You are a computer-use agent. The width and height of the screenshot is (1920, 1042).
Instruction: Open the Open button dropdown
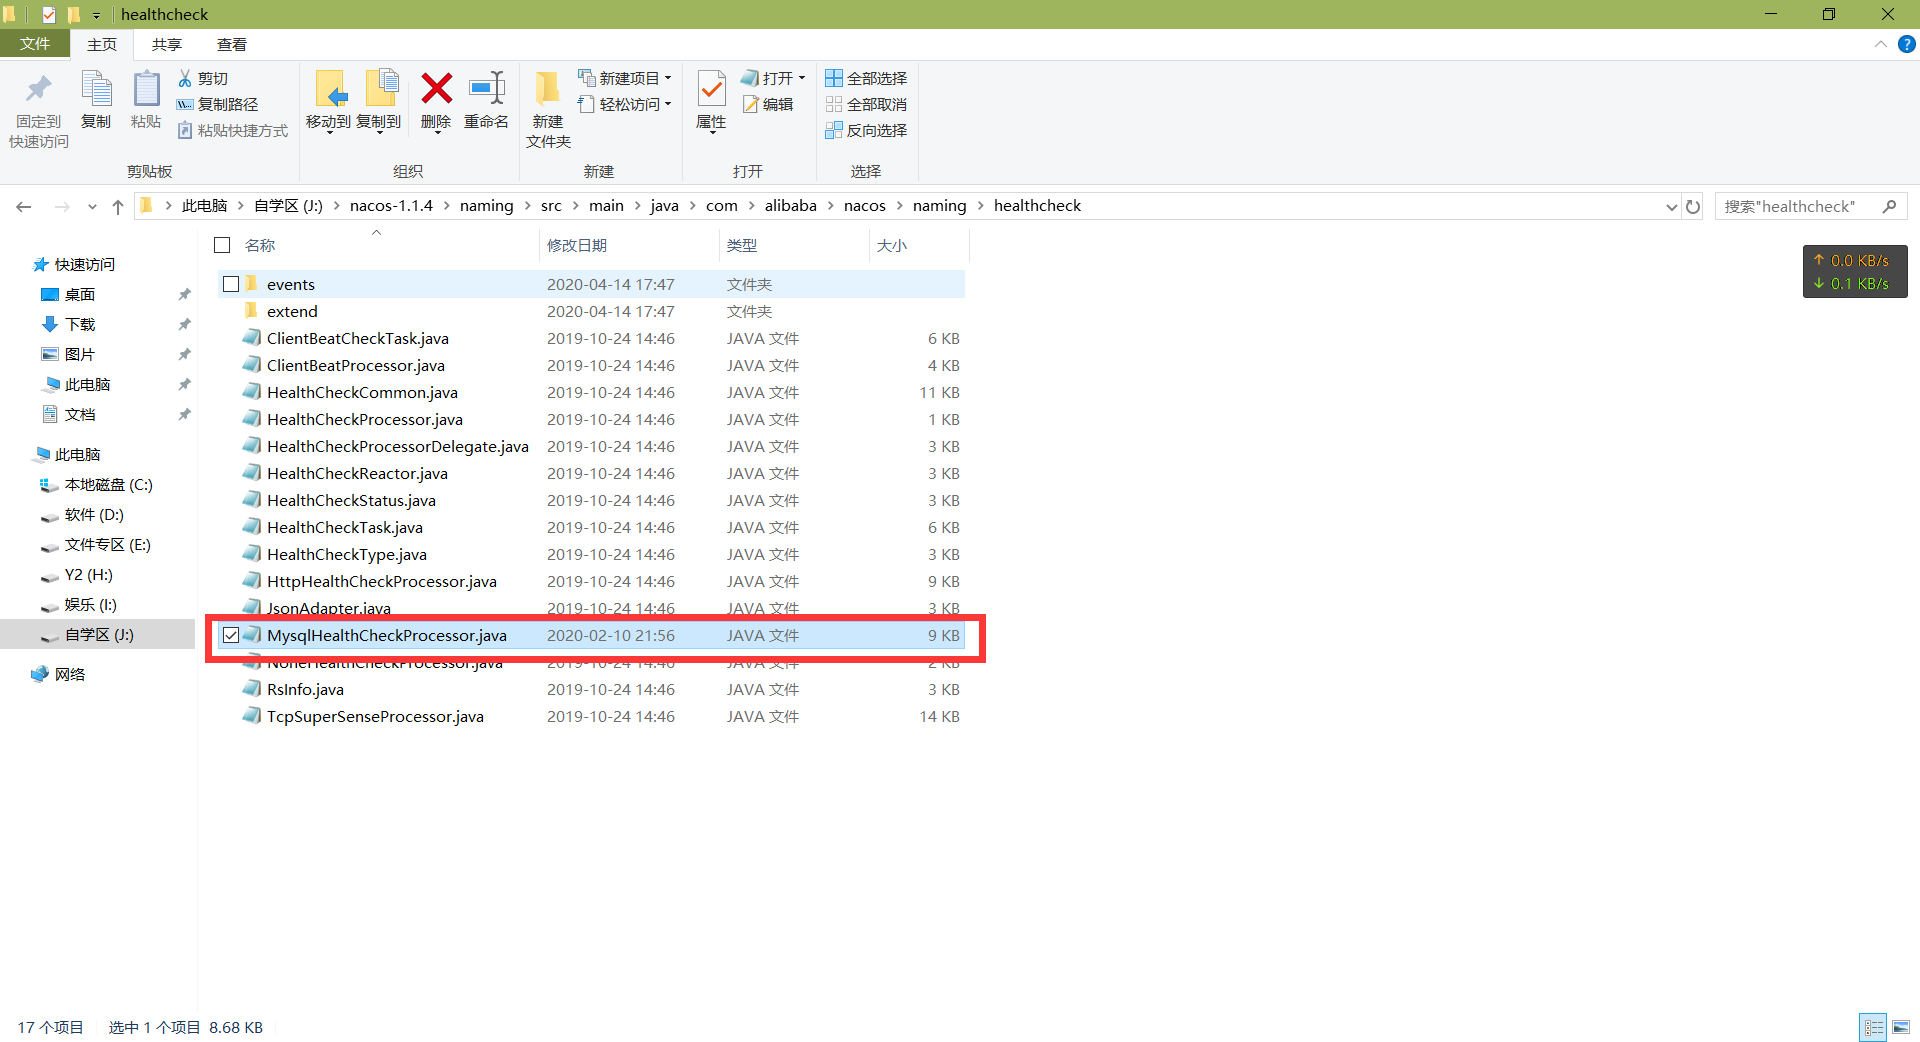pyautogui.click(x=802, y=78)
